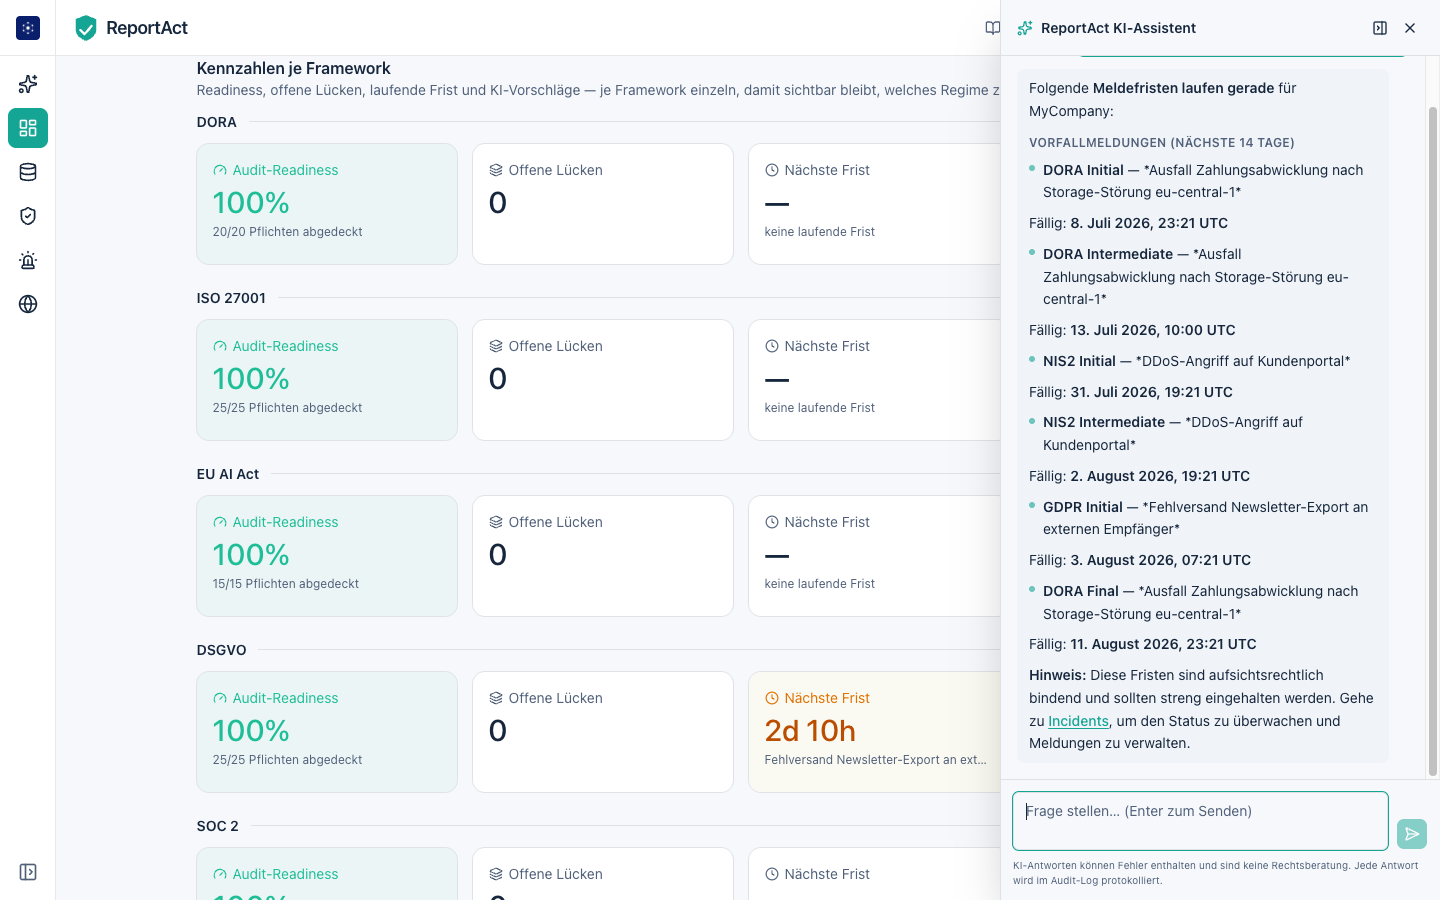Click the 'ISO 27001' framework section label
The width and height of the screenshot is (1440, 900).
coord(231,298)
